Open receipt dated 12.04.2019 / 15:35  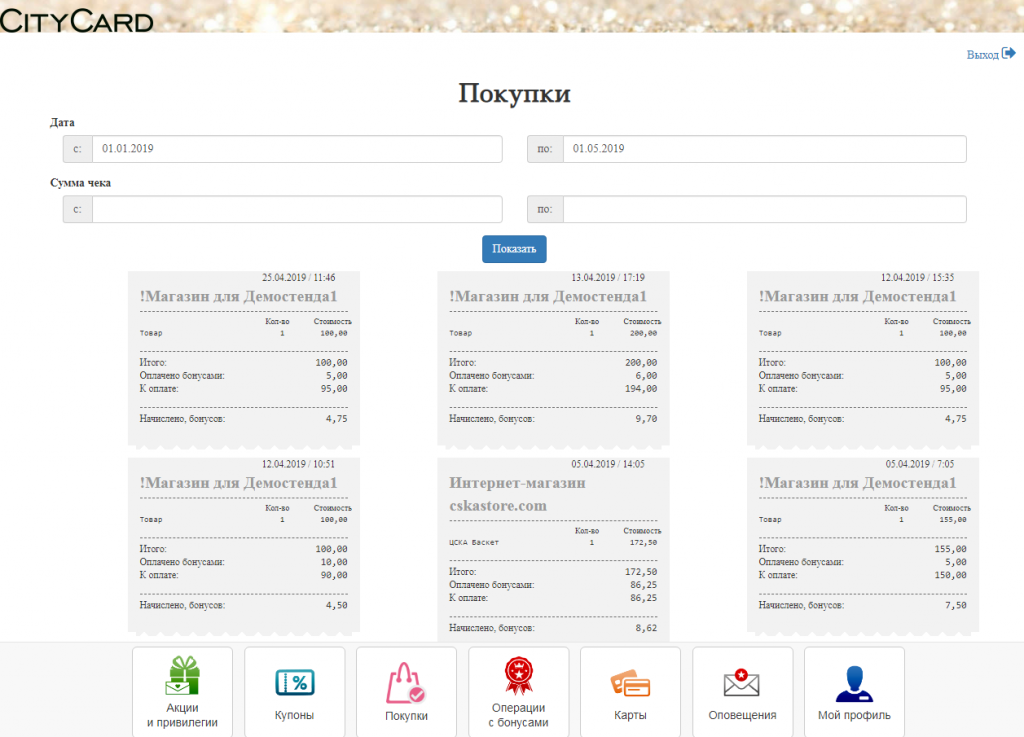(x=863, y=358)
